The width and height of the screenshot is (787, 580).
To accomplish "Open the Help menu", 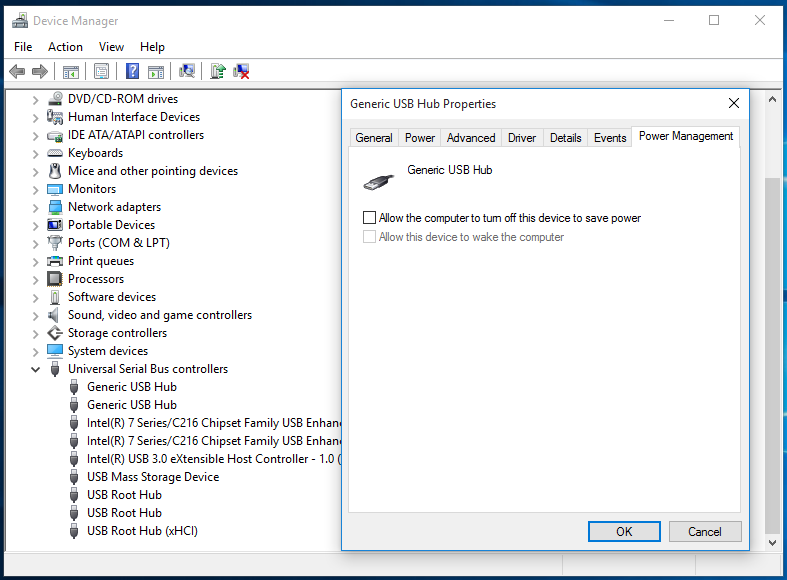I will click(152, 47).
